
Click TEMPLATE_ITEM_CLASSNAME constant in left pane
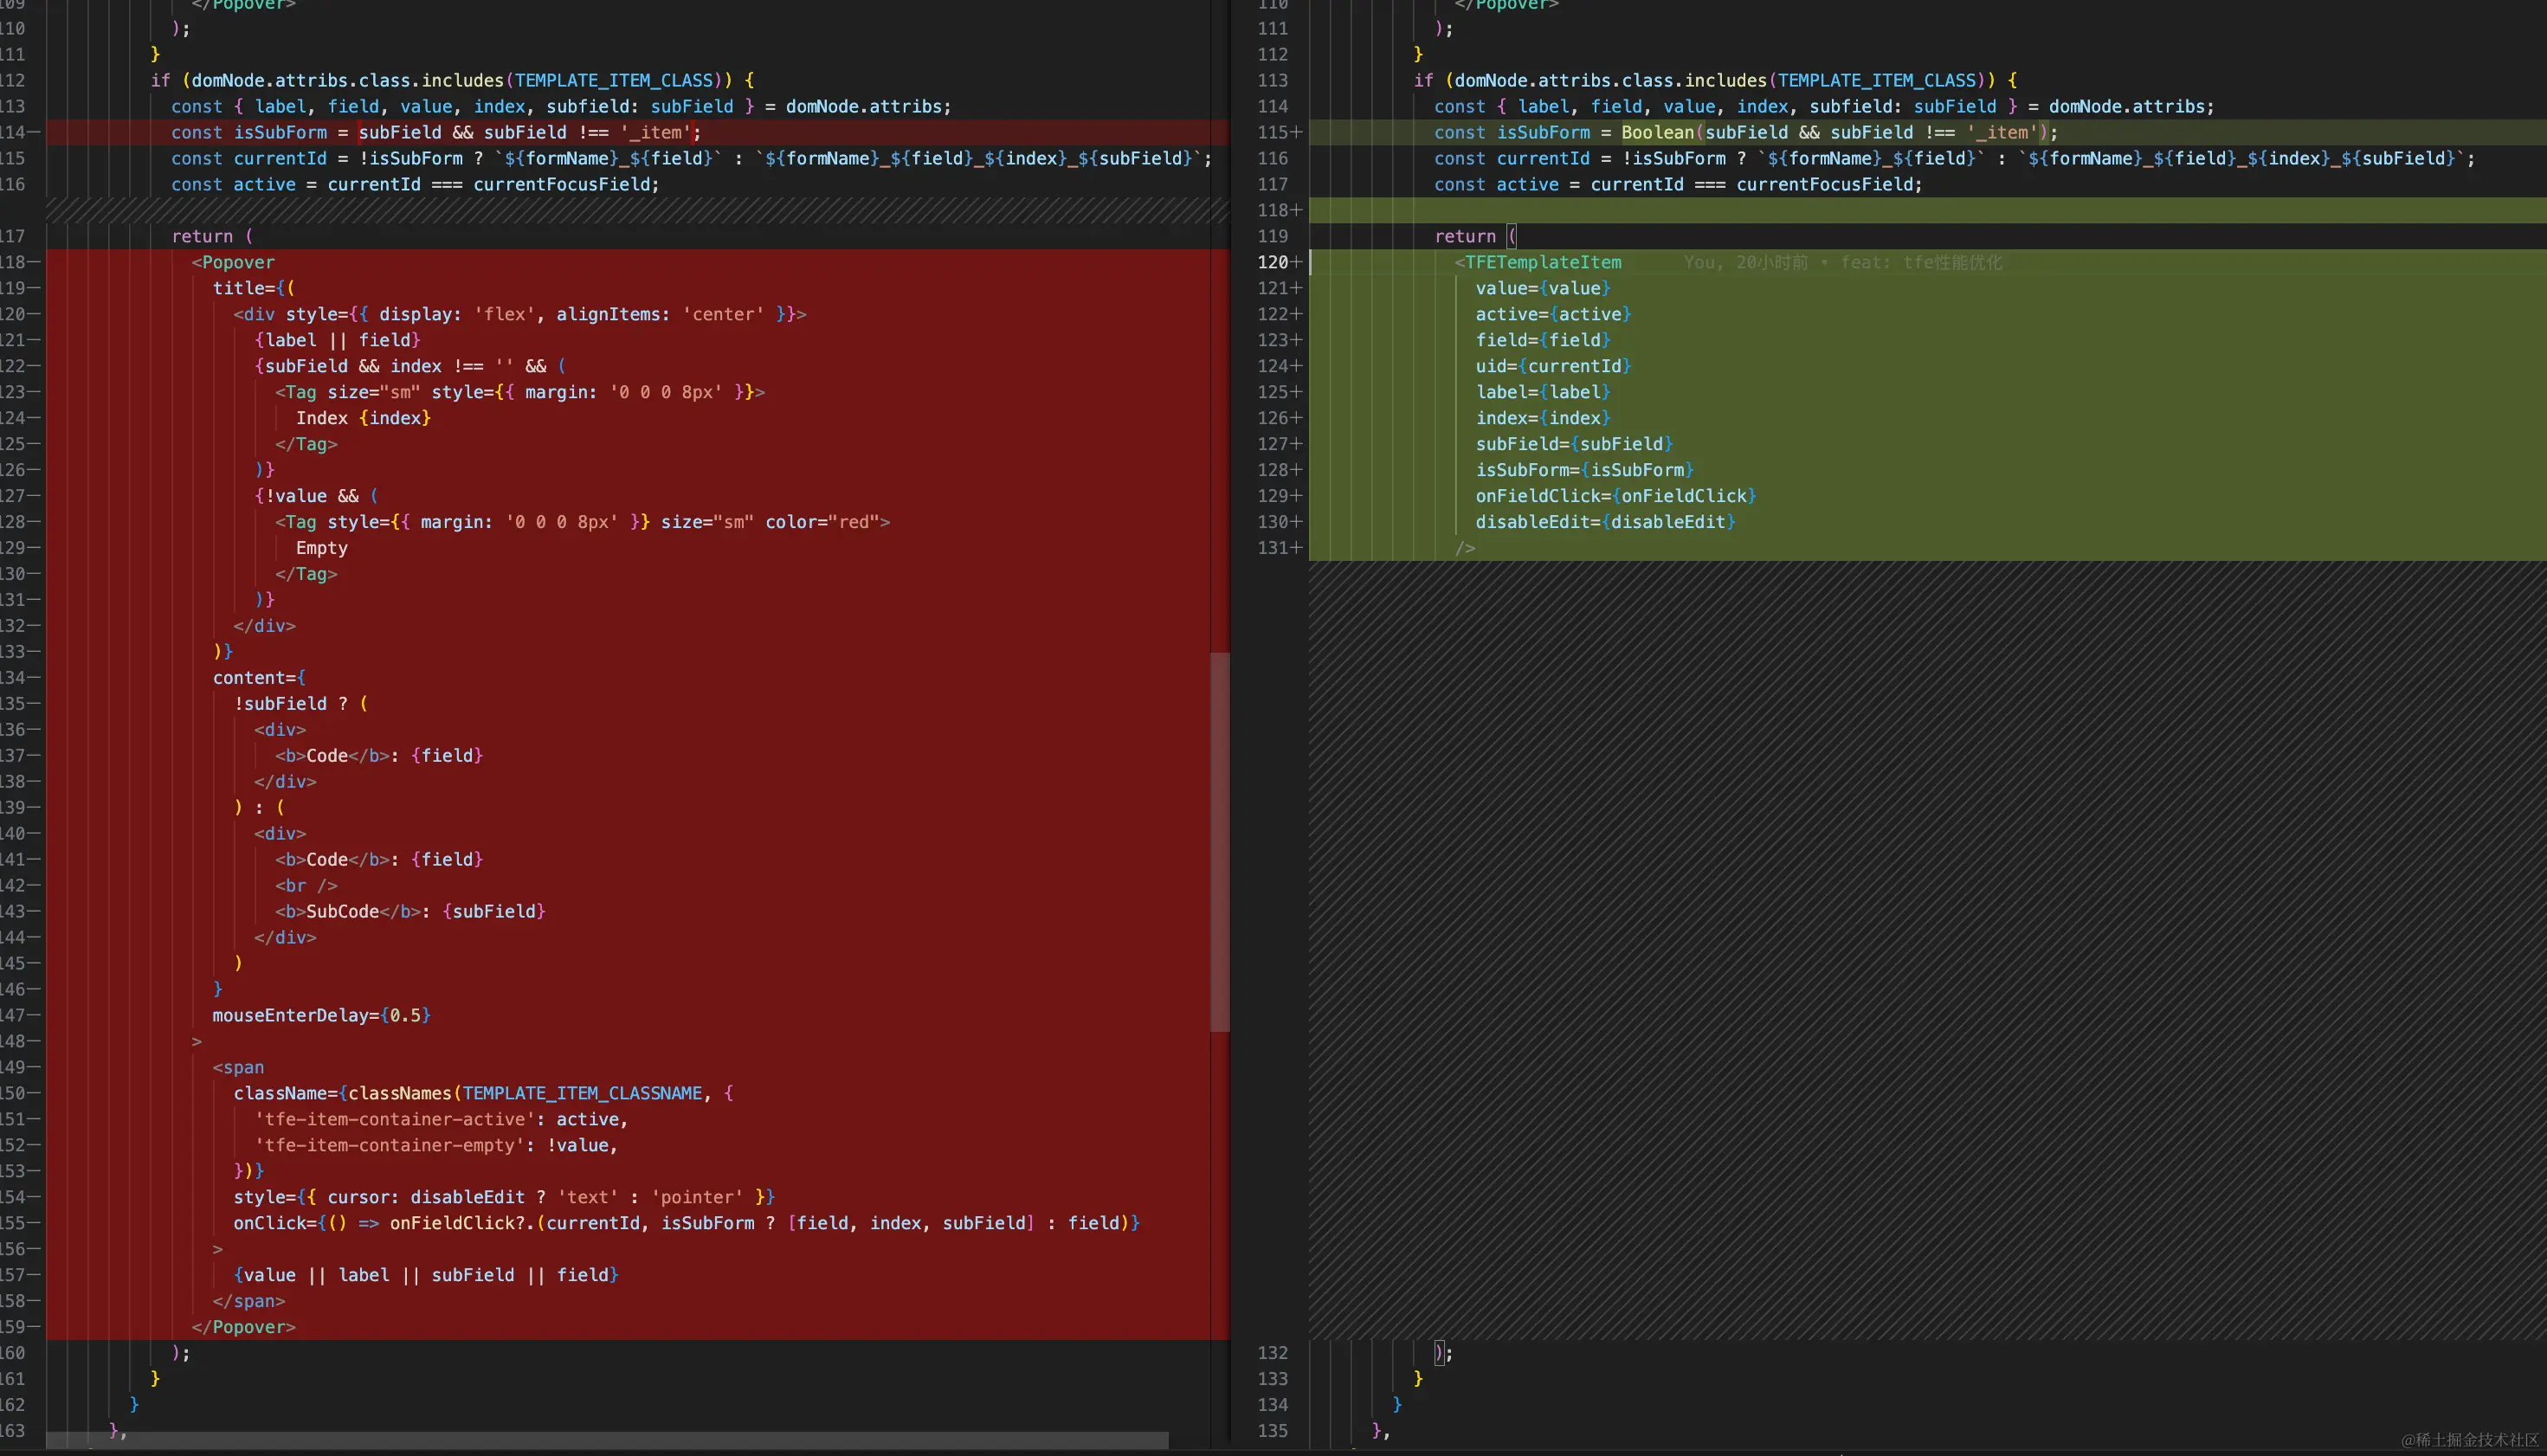[582, 1093]
